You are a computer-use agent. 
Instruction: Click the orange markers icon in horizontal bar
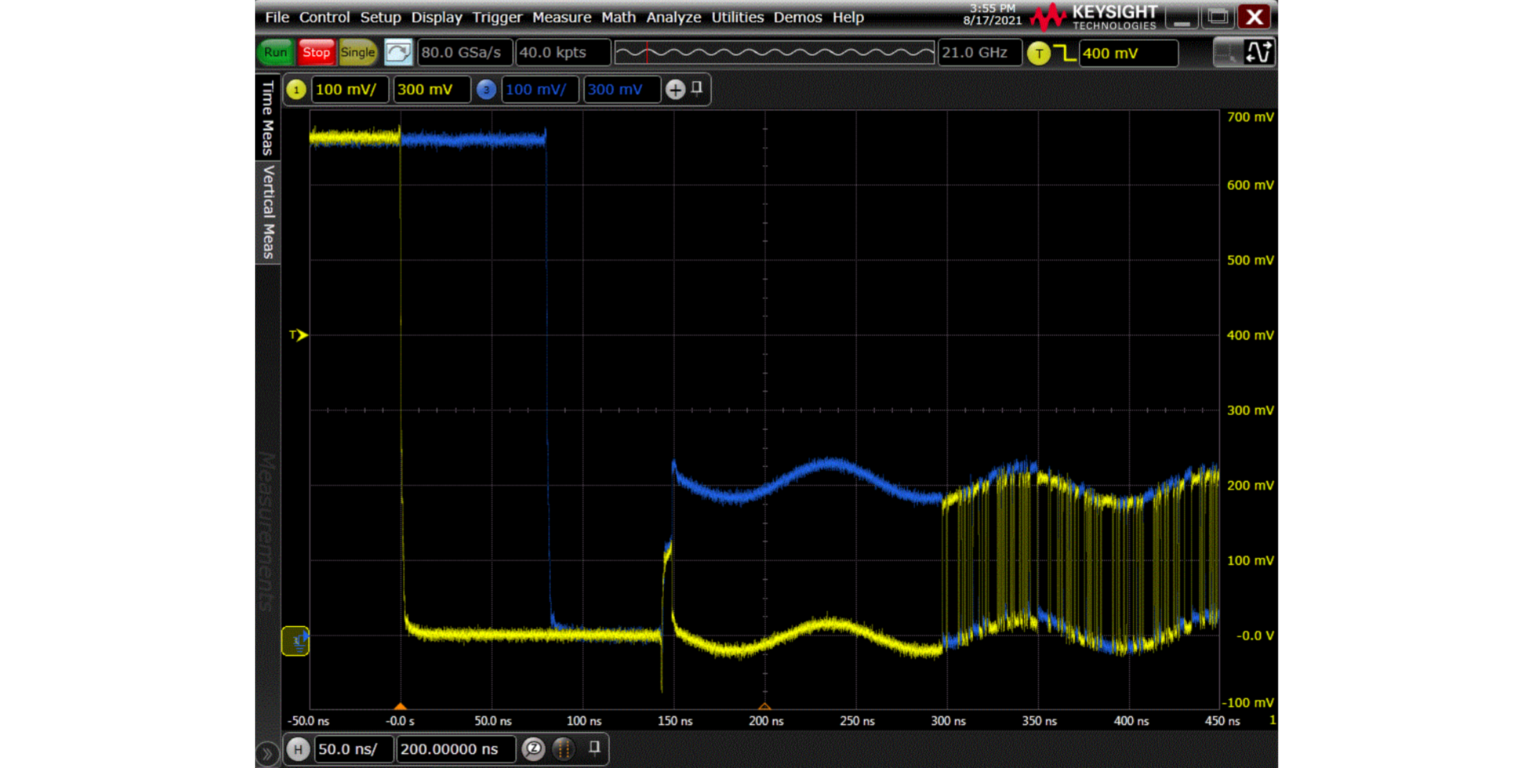tap(563, 749)
